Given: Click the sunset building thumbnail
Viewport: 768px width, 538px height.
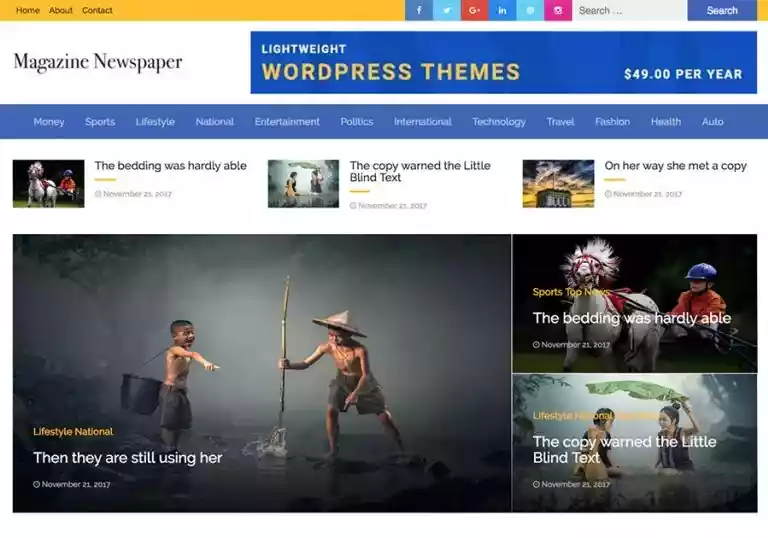Looking at the screenshot, I should (558, 184).
